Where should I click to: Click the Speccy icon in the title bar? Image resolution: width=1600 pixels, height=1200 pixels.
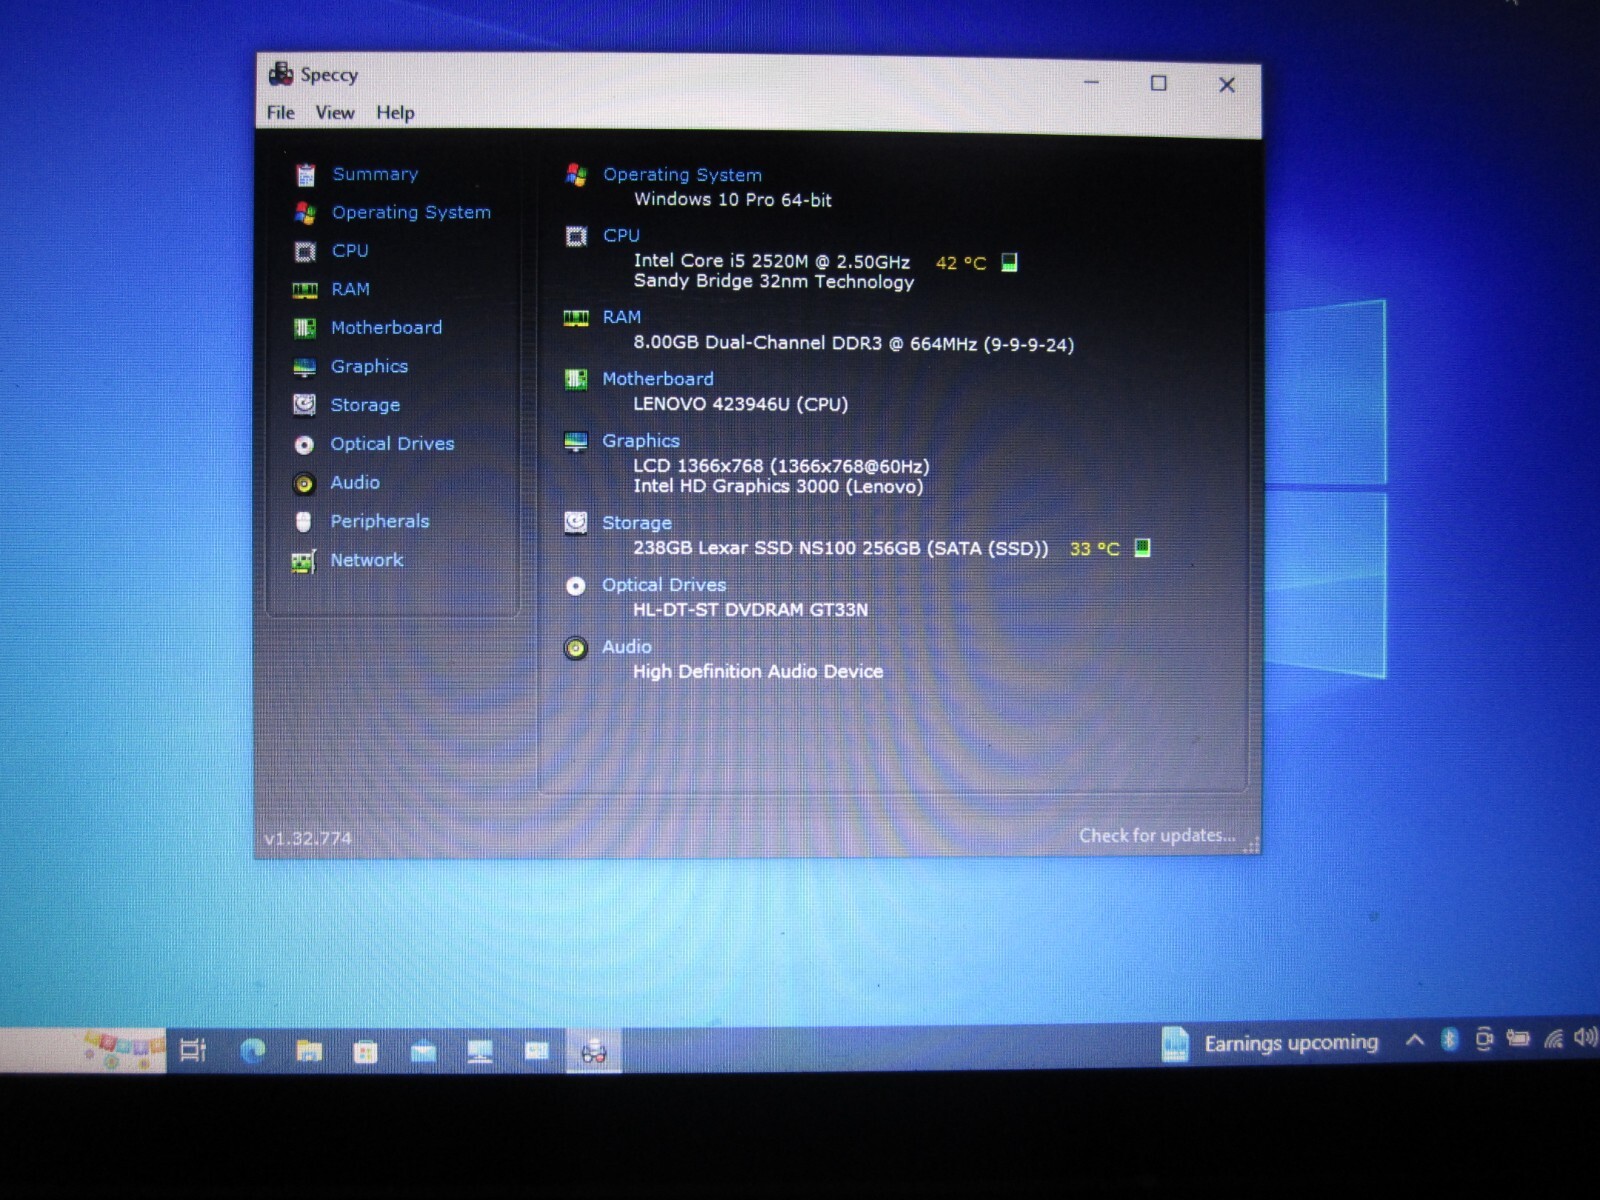[x=281, y=74]
